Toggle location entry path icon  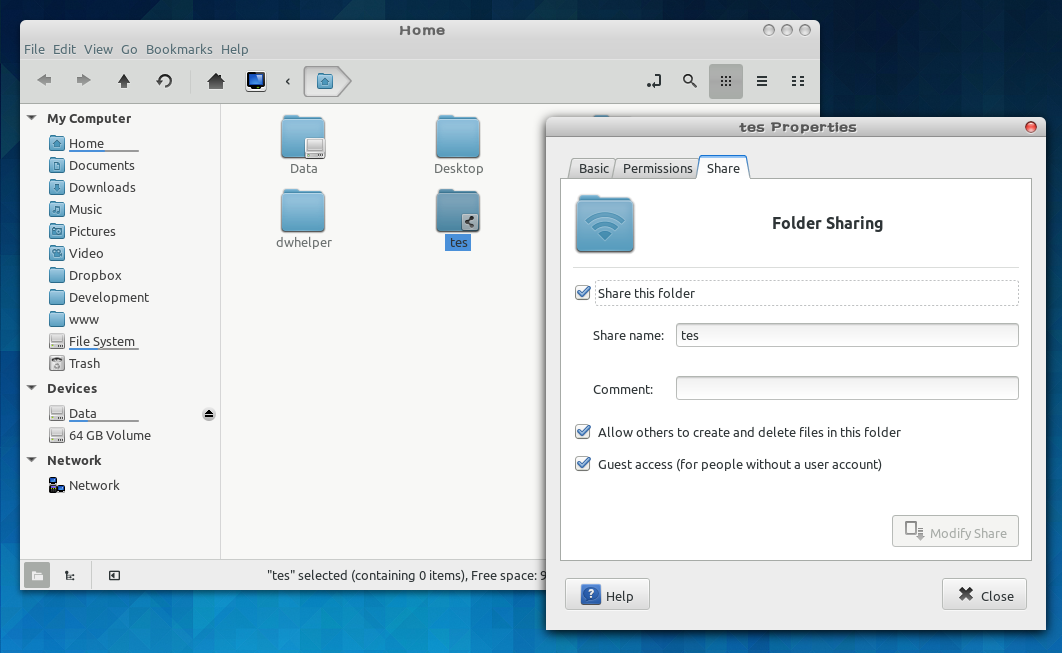[654, 81]
